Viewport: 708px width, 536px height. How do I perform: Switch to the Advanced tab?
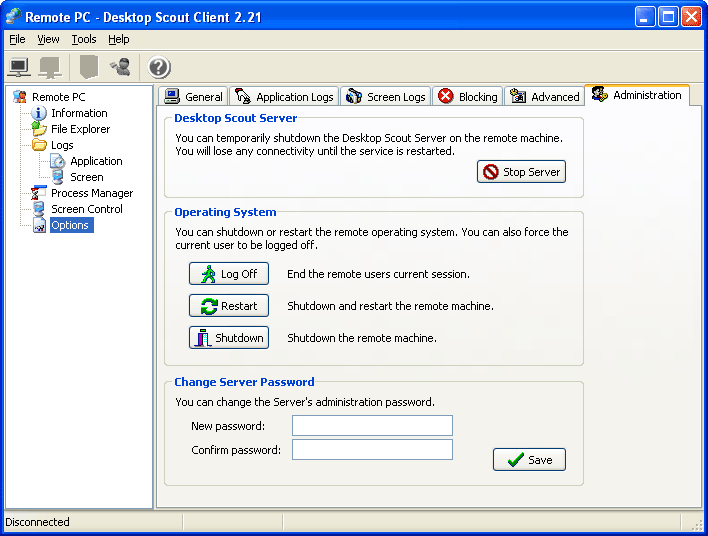click(544, 97)
